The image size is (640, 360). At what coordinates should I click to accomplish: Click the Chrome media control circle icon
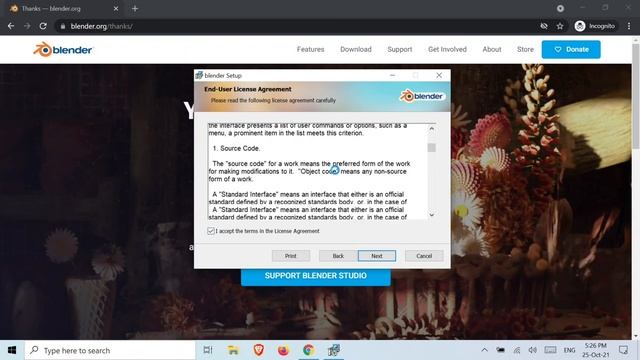pos(560,8)
